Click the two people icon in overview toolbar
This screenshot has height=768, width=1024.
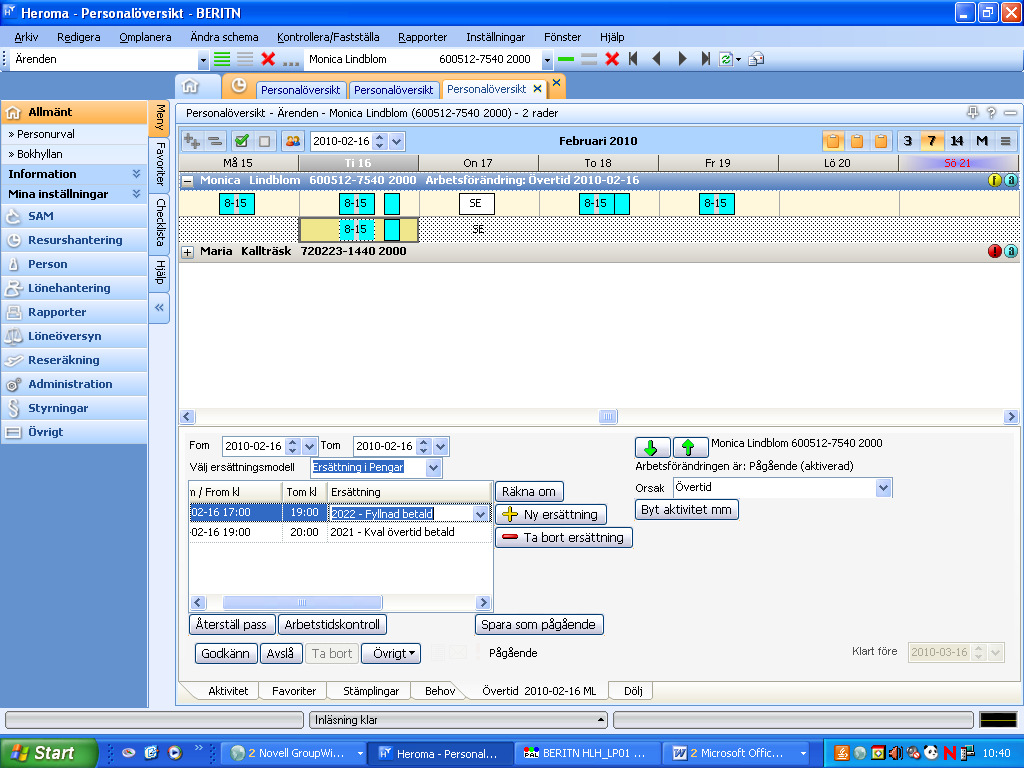[293, 141]
